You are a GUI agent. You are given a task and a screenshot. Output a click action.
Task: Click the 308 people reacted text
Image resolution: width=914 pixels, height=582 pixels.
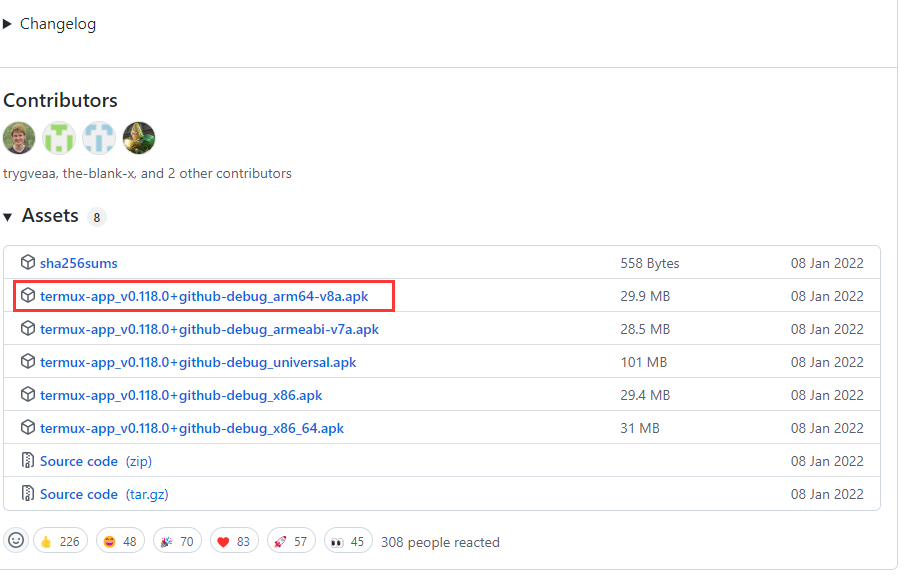coord(441,542)
